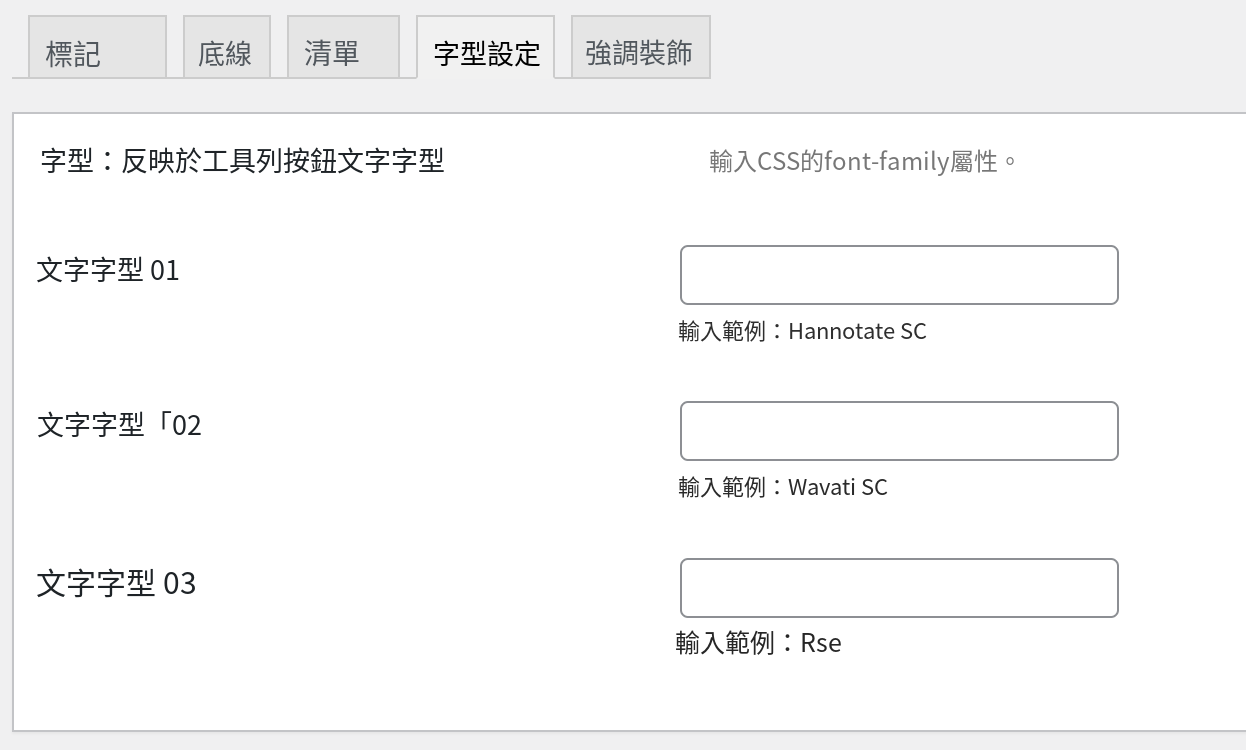
Task: Click the Rse example font name
Action: point(821,643)
